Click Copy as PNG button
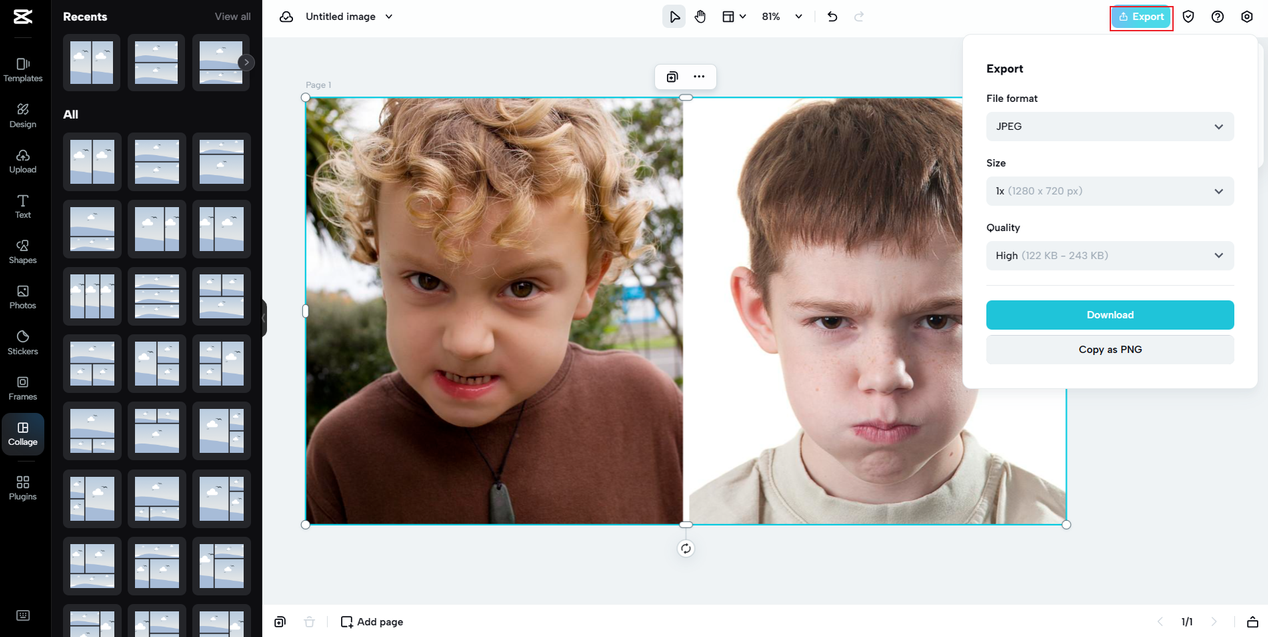Viewport: 1268px width, 637px height. tap(1110, 350)
